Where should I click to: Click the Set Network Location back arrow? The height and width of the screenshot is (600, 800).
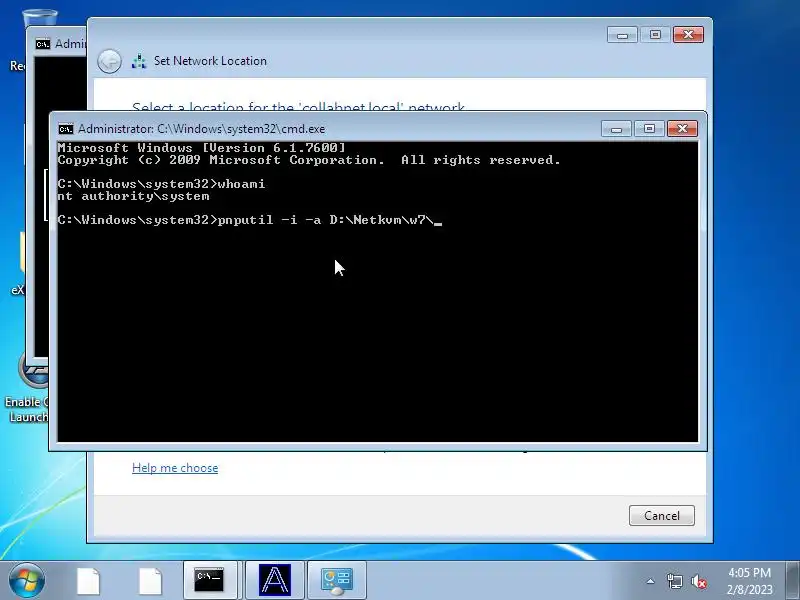[x=109, y=62]
